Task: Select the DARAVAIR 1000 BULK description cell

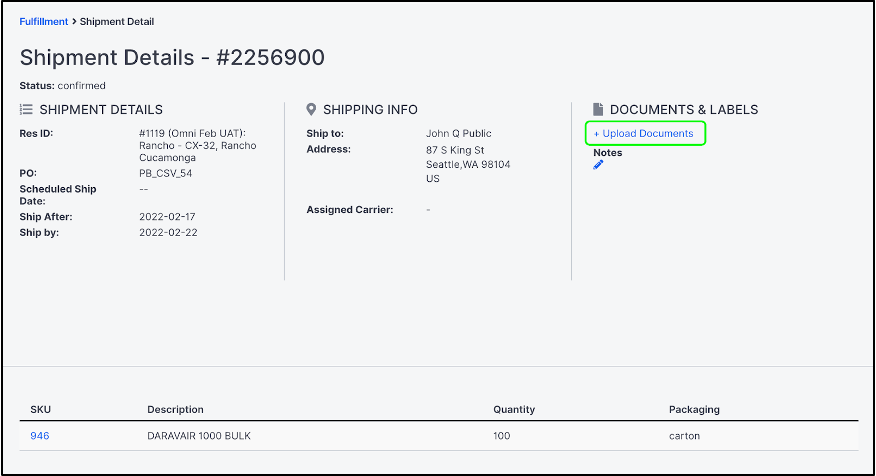Action: [x=199, y=436]
